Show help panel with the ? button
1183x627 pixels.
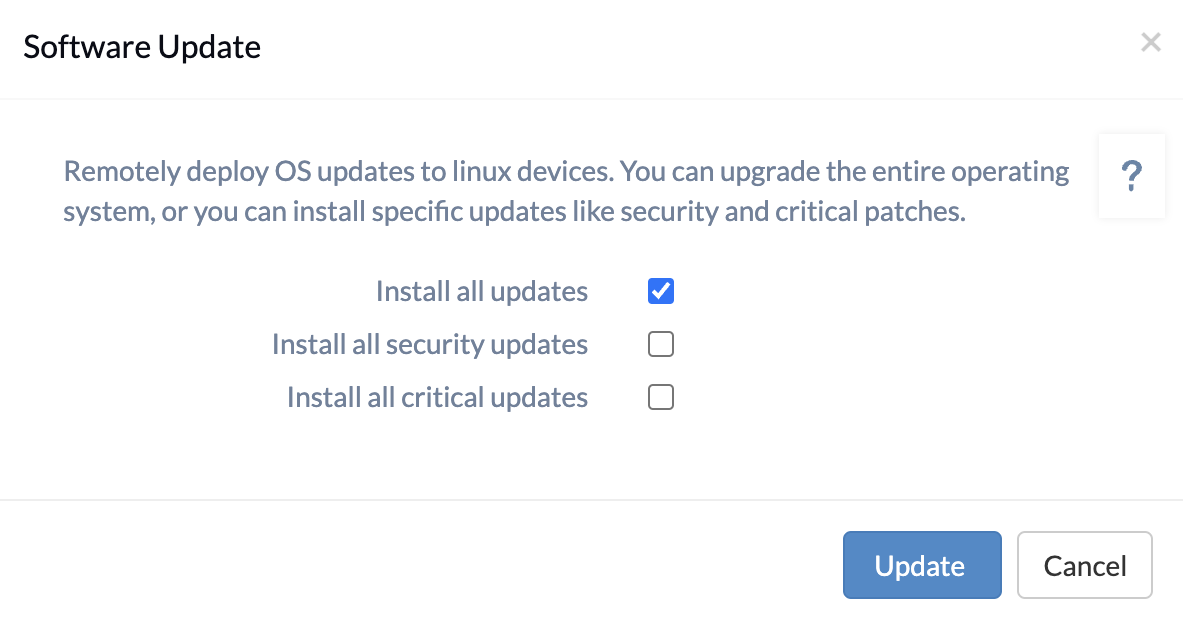pos(1132,176)
